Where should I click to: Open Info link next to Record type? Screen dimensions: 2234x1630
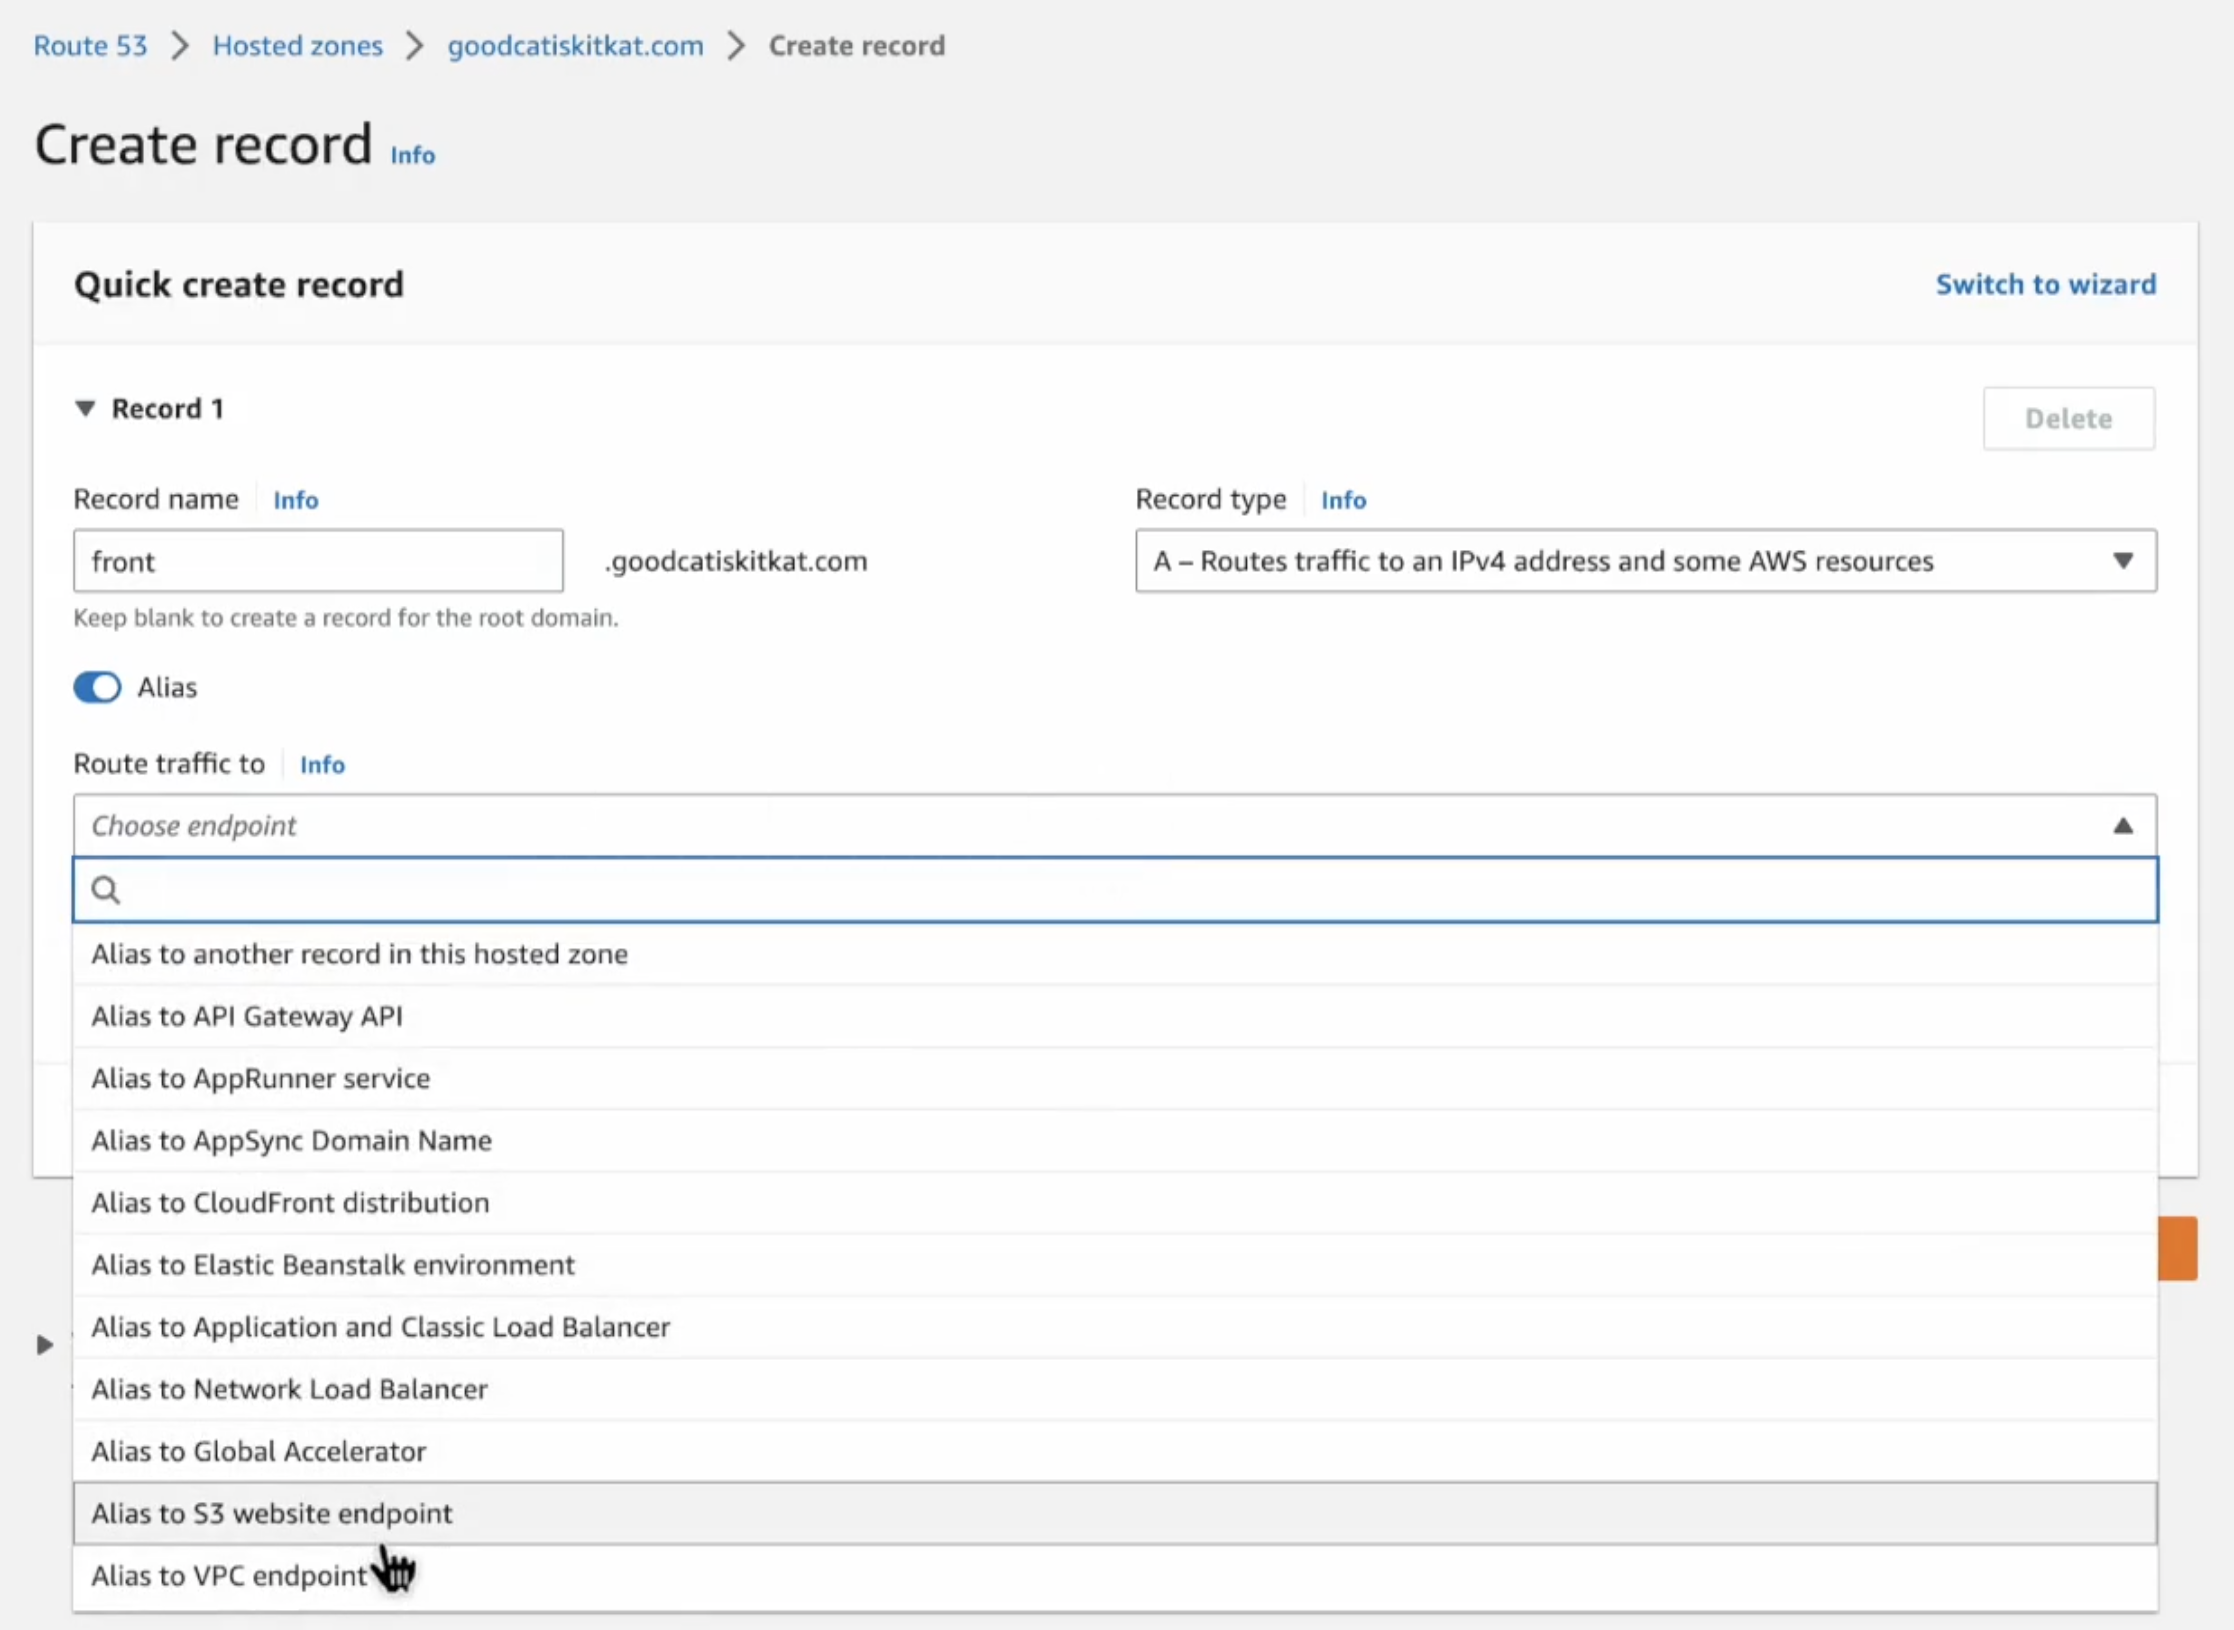(1343, 500)
